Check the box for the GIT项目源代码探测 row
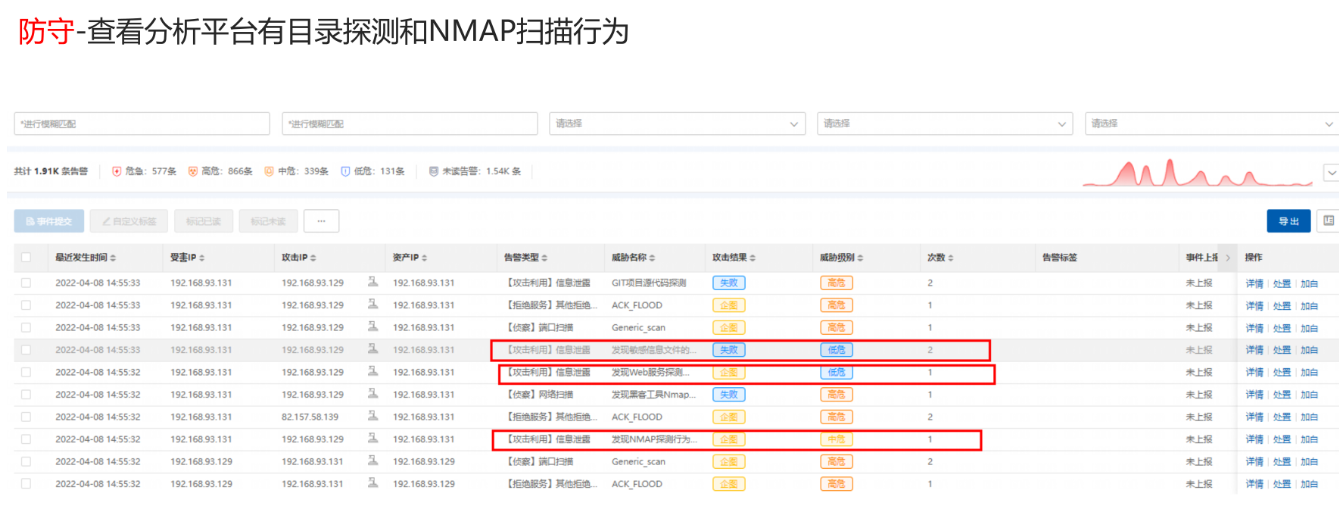The width and height of the screenshot is (1339, 527). [26, 283]
